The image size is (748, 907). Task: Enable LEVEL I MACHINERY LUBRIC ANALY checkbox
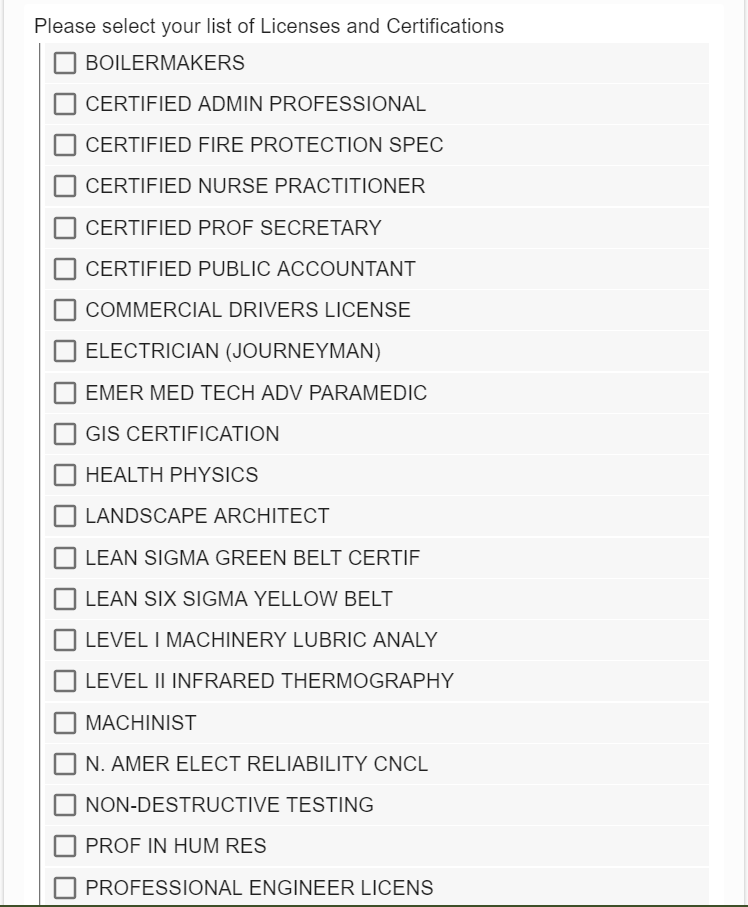pyautogui.click(x=65, y=641)
